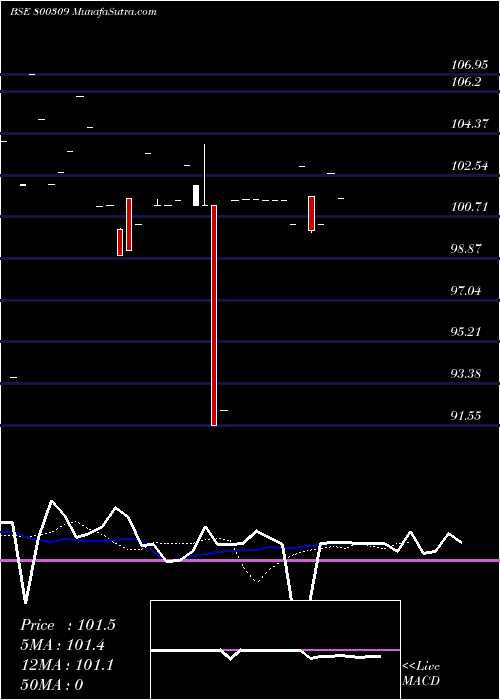The image size is (500, 700).
Task: Click the 95.21 price level label
Action: [x=467, y=332]
